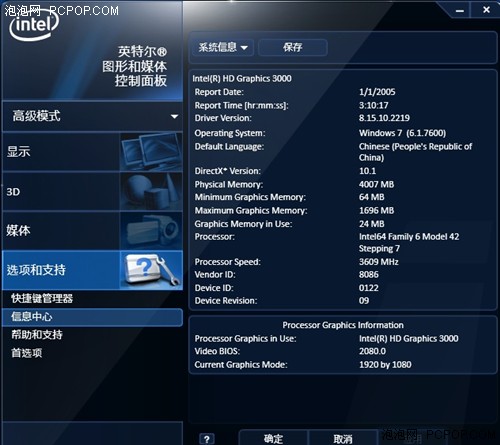Open help with the question mark button
This screenshot has height=445, width=500.
[207, 439]
